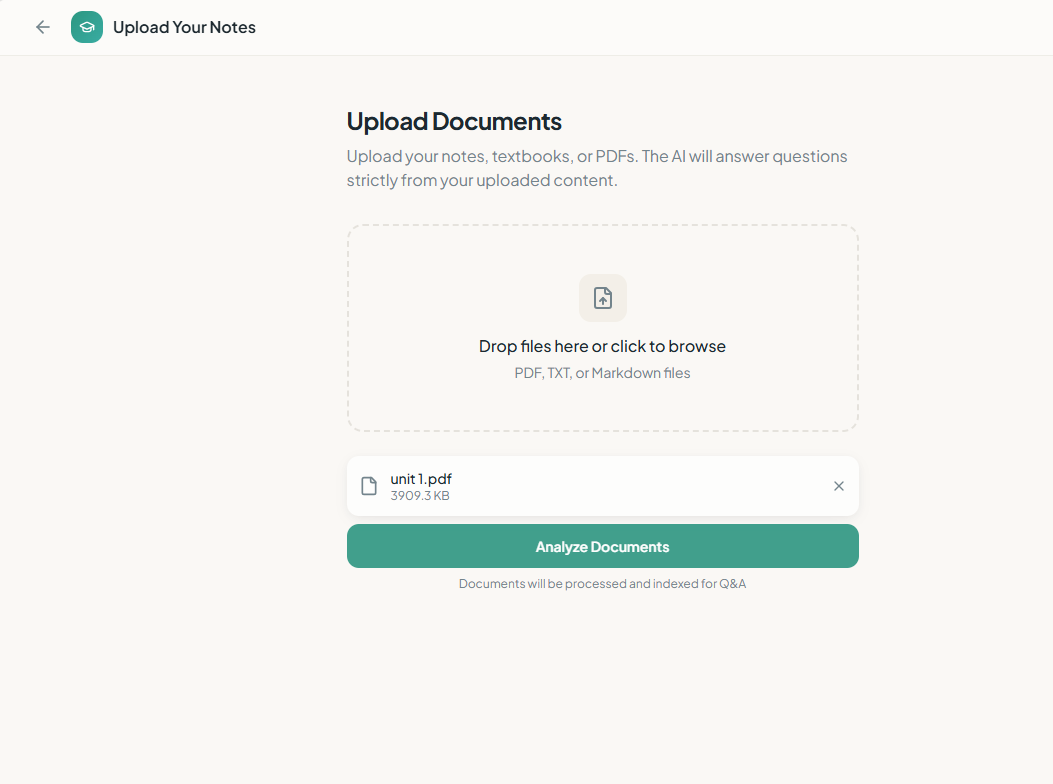Click the 'Upload Your Notes' header title

(x=184, y=28)
